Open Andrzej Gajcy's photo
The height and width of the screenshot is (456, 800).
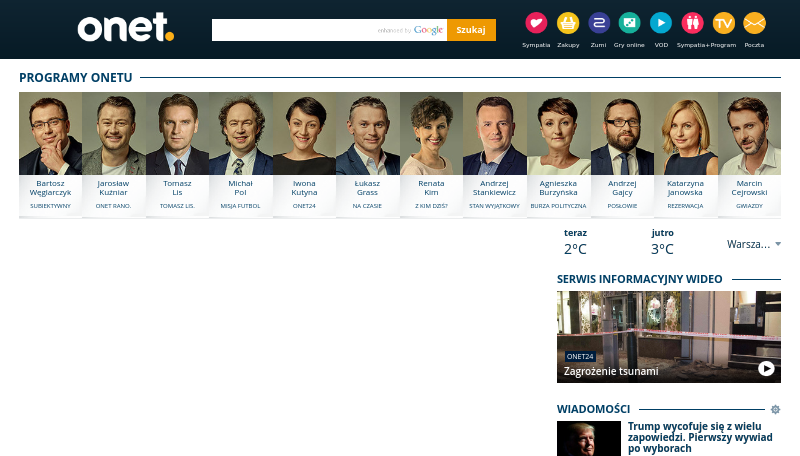pos(622,134)
